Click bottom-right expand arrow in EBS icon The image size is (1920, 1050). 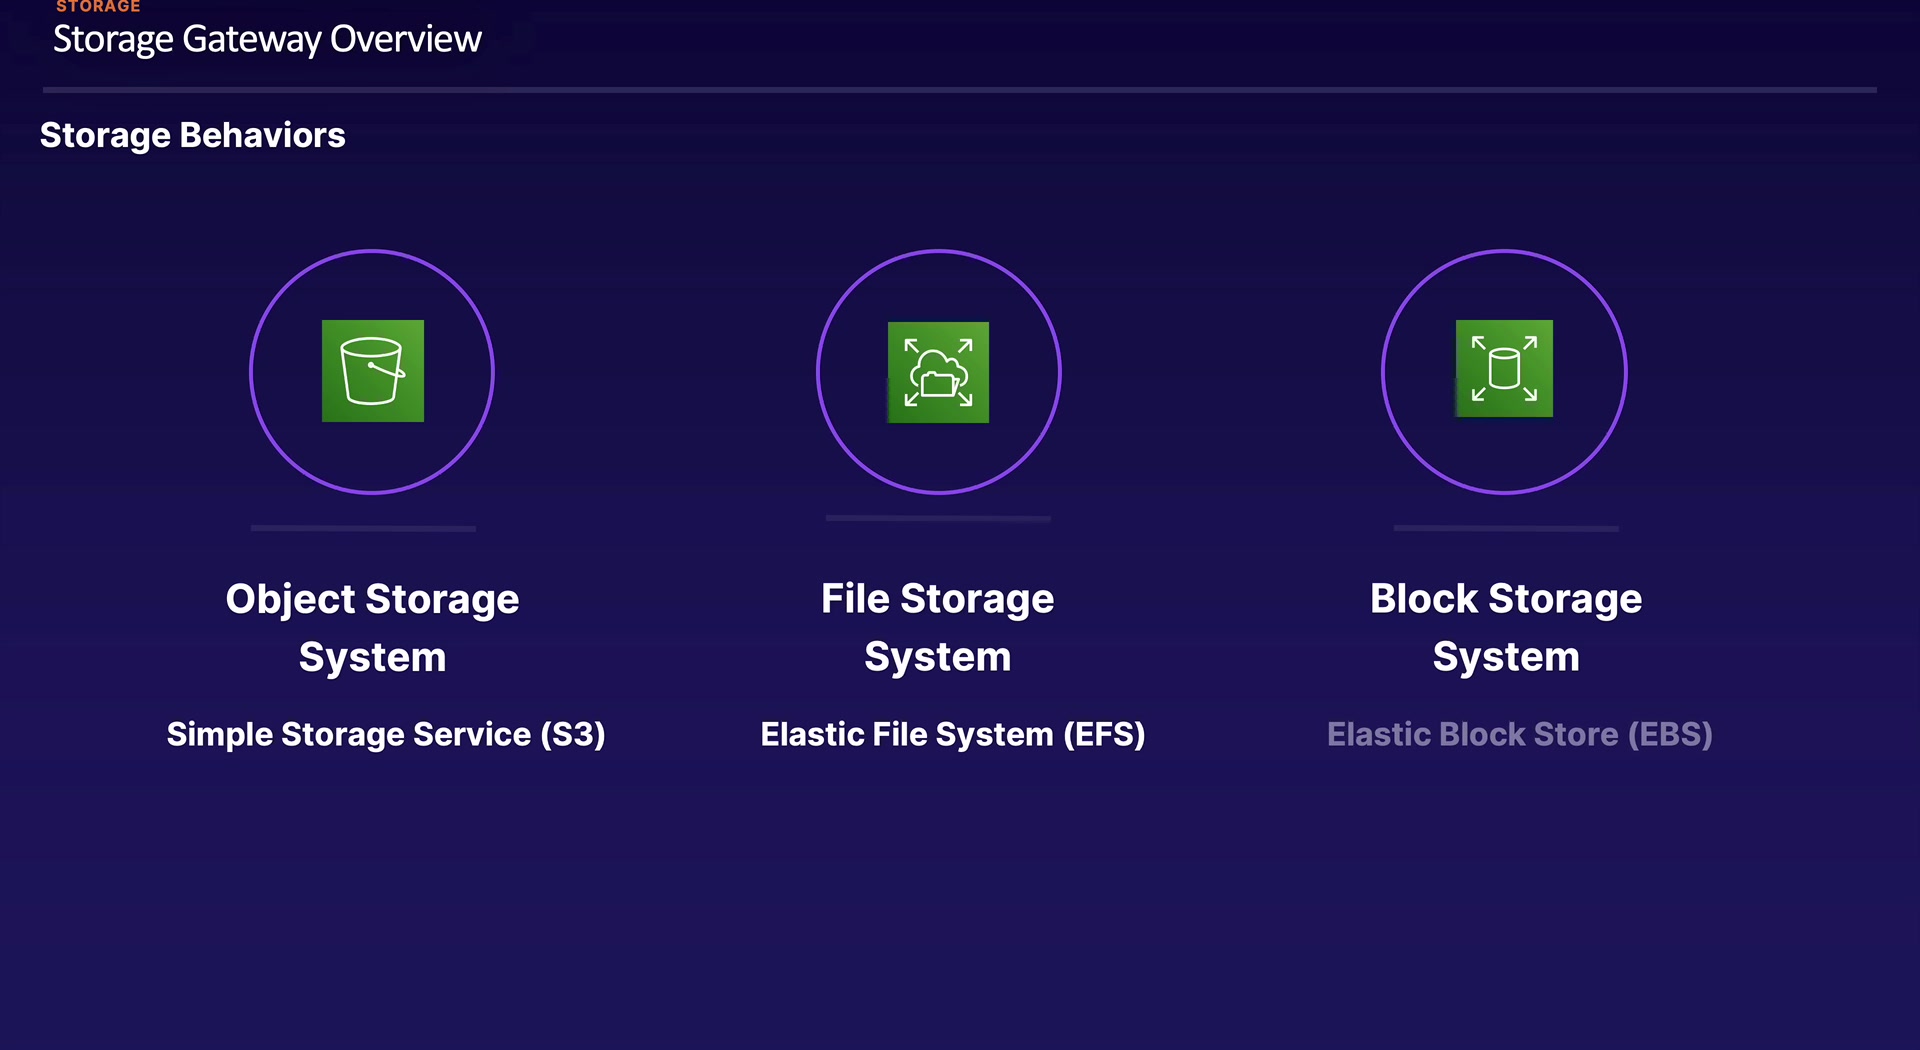pyautogui.click(x=1530, y=395)
